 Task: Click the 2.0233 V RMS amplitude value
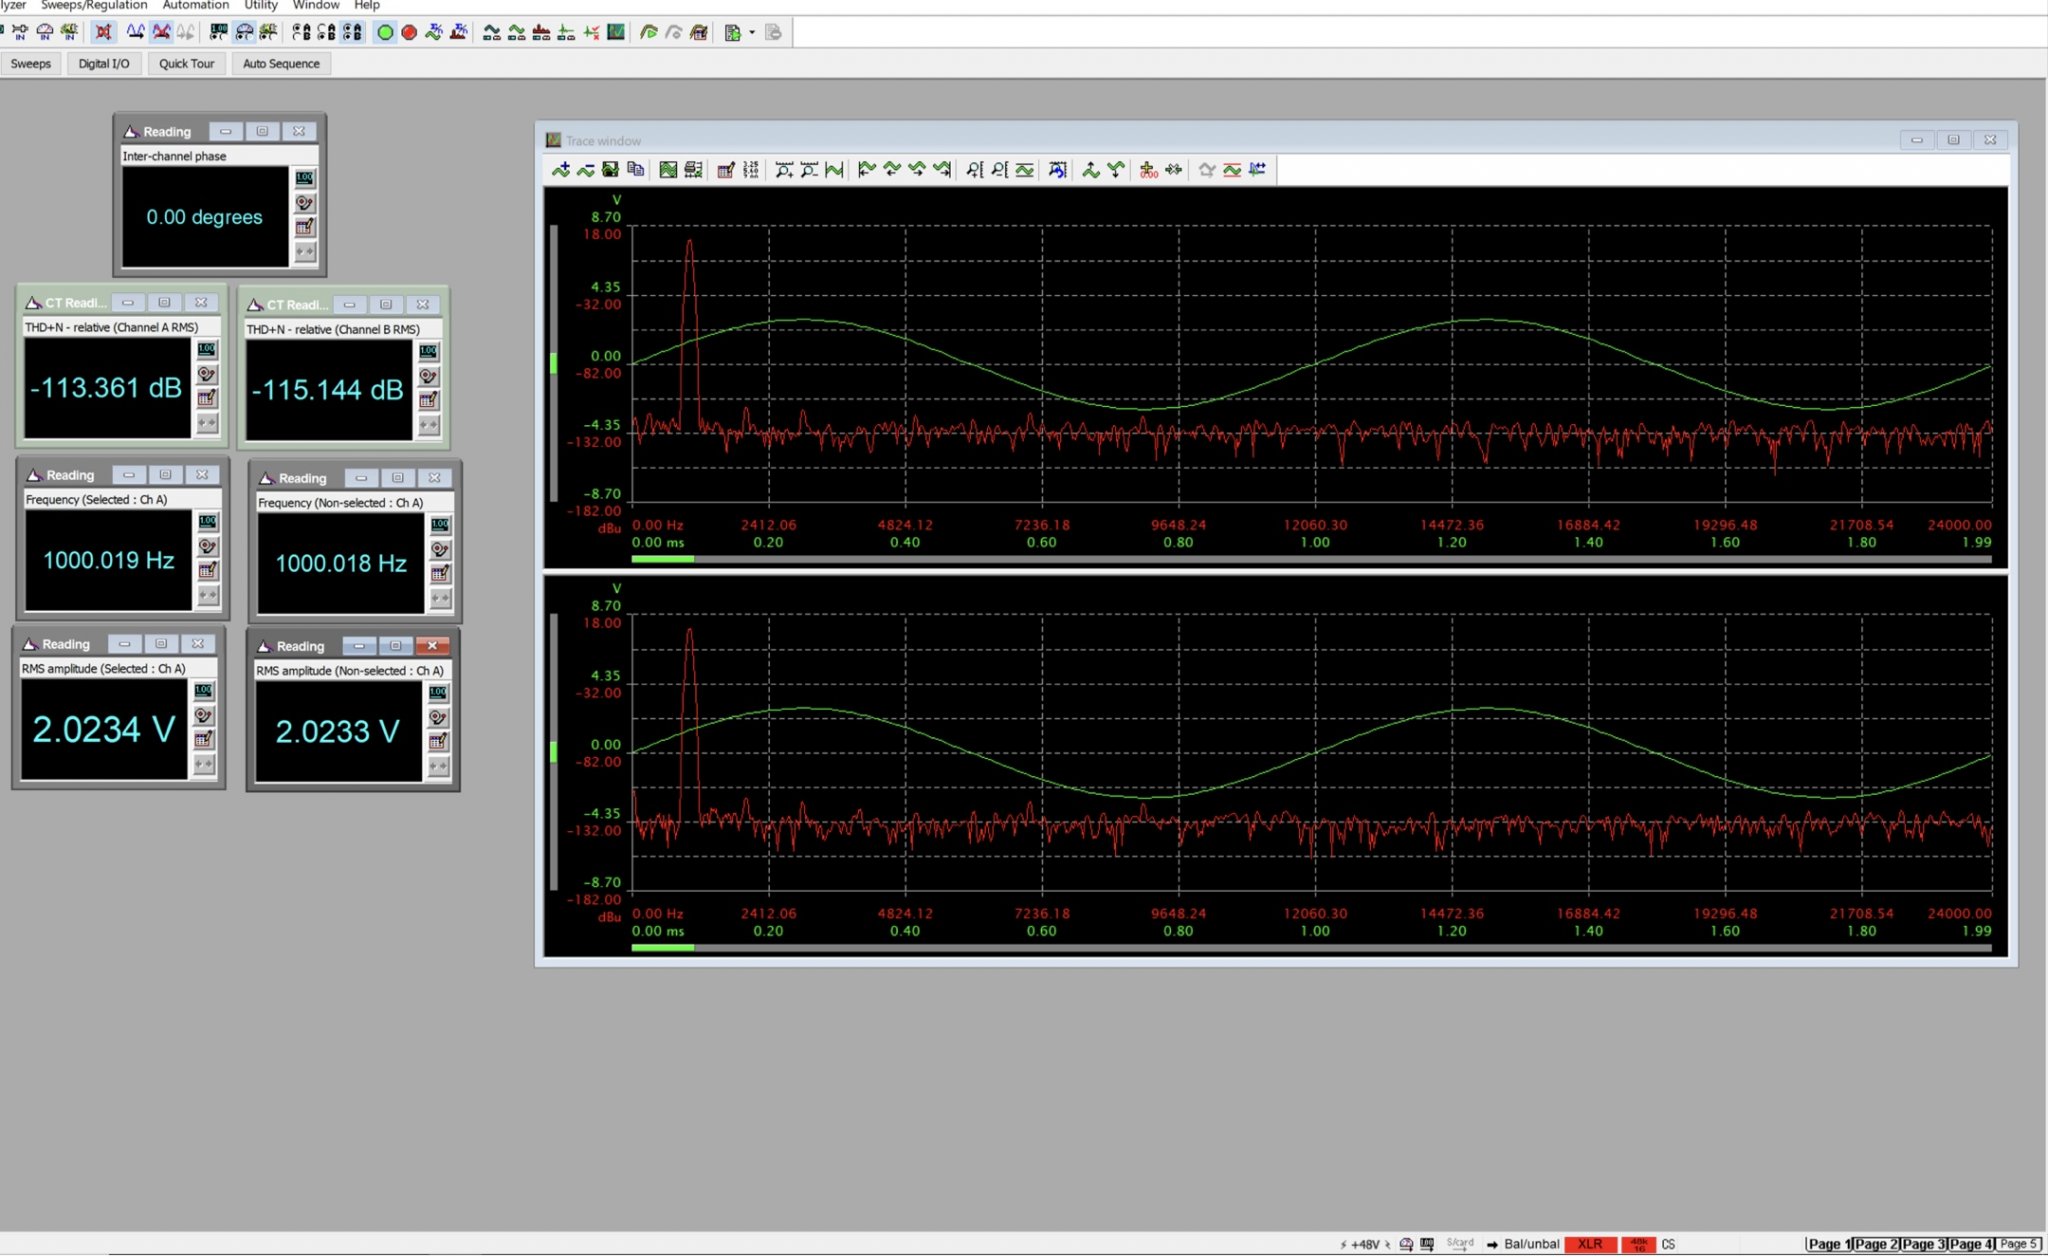point(338,732)
